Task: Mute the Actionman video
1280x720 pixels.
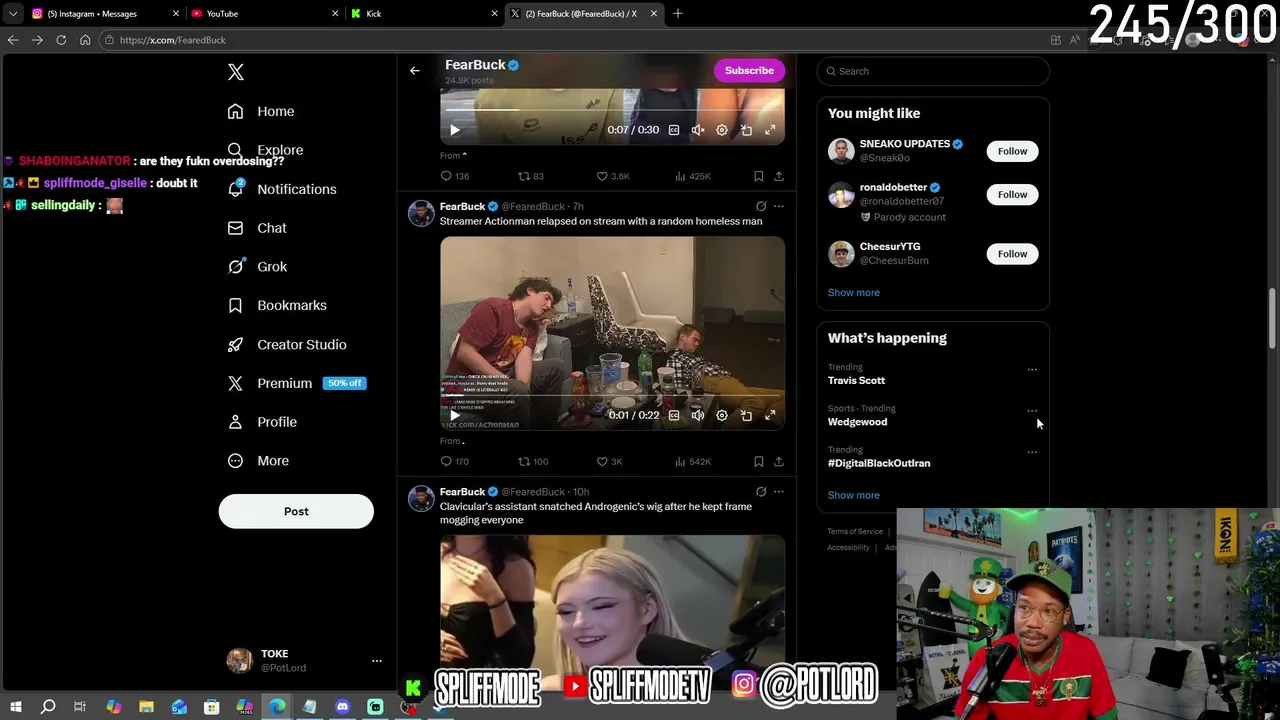Action: click(x=698, y=415)
